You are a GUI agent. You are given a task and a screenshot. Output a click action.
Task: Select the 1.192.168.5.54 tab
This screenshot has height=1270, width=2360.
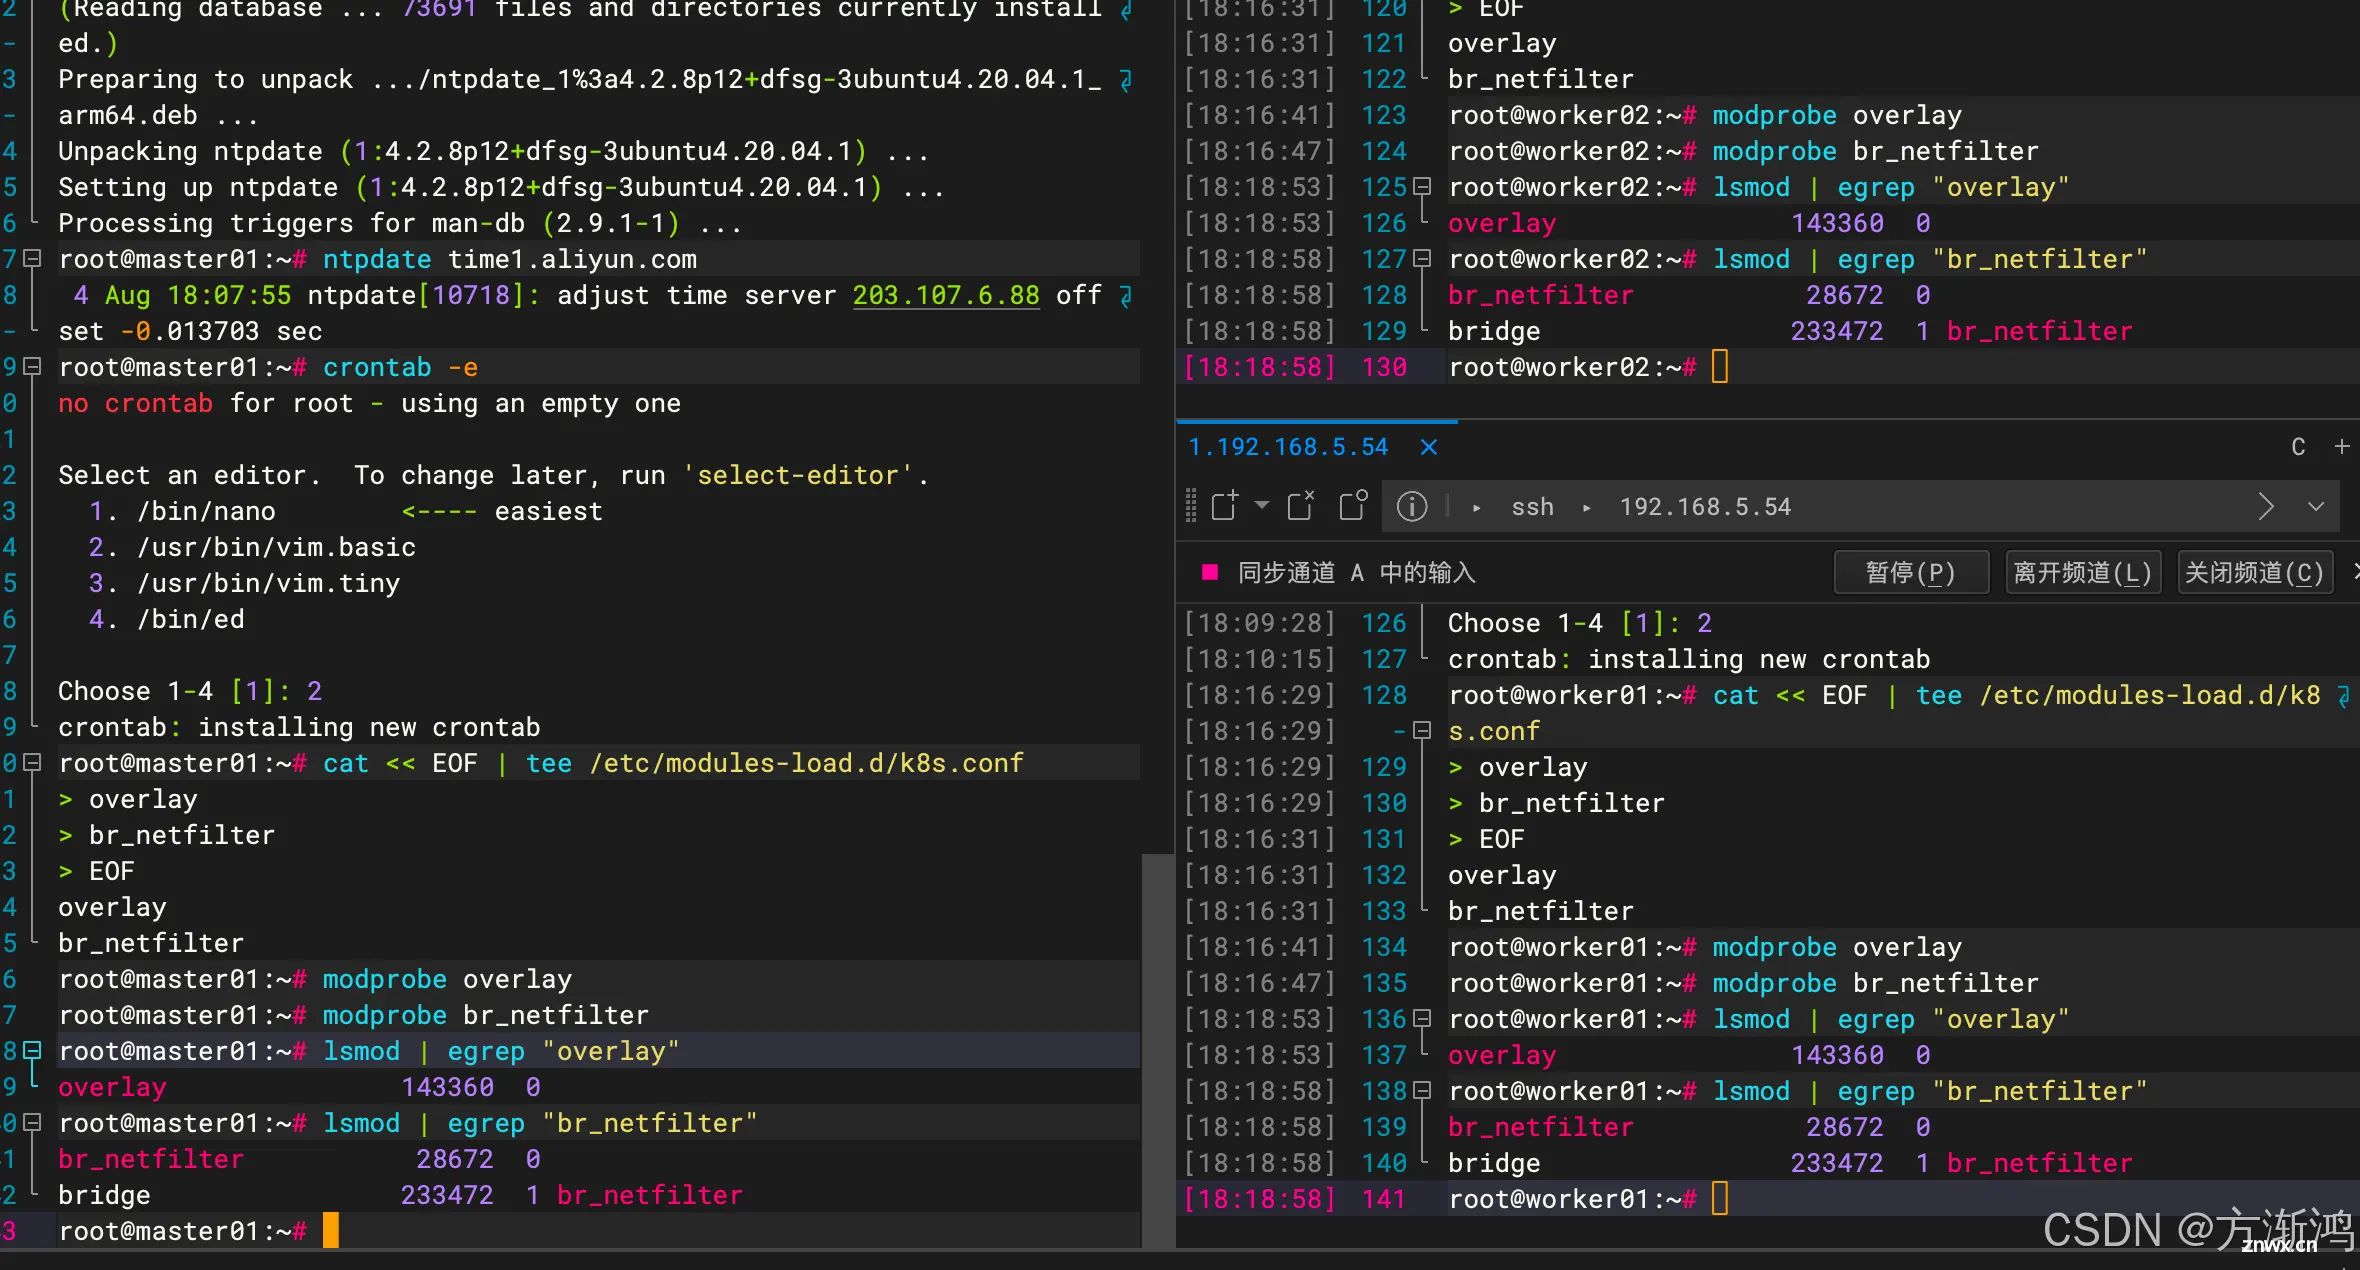1288,447
